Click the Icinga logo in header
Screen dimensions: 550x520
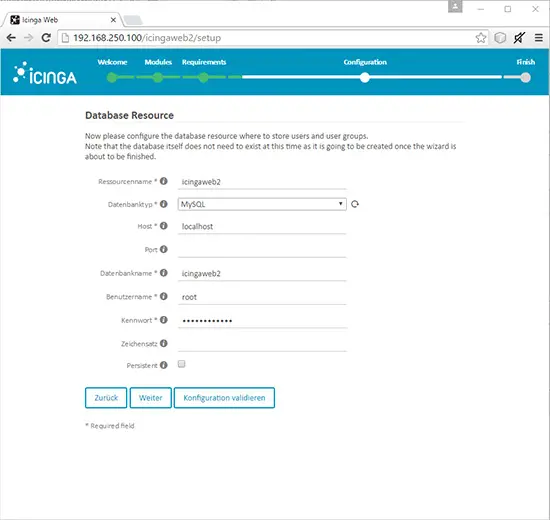pos(45,73)
